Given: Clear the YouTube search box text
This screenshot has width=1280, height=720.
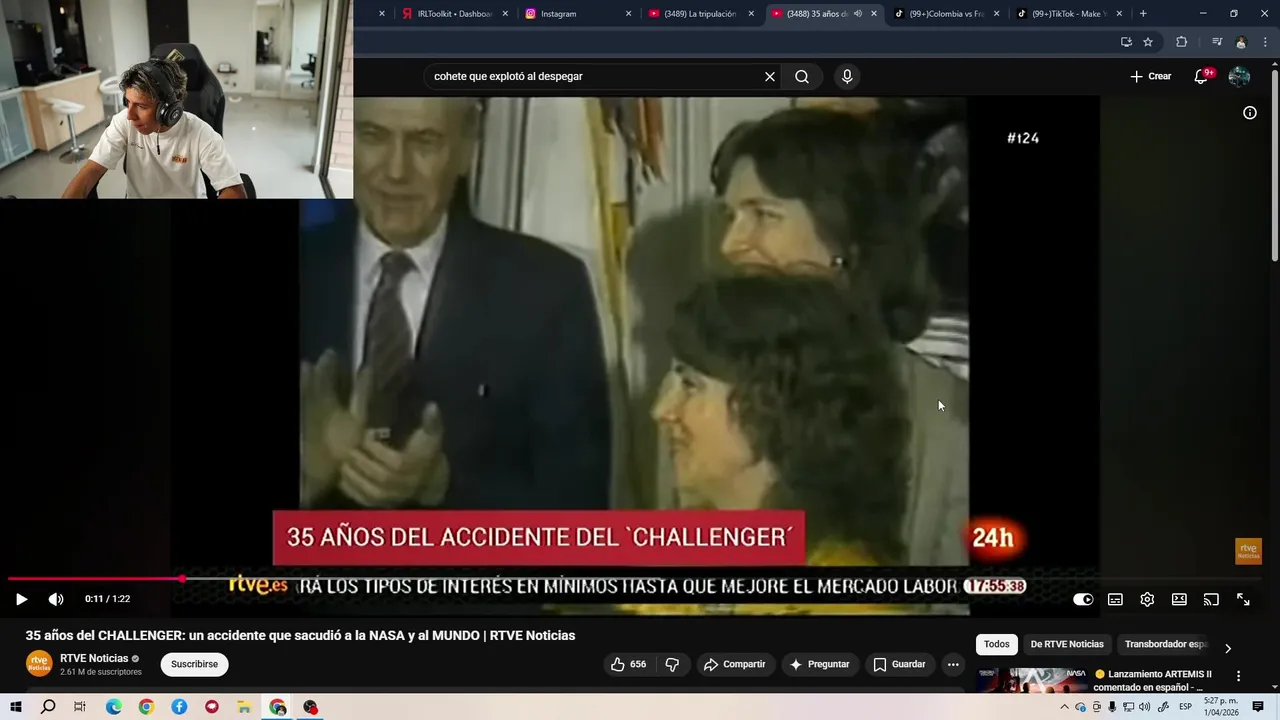Looking at the screenshot, I should 770,77.
